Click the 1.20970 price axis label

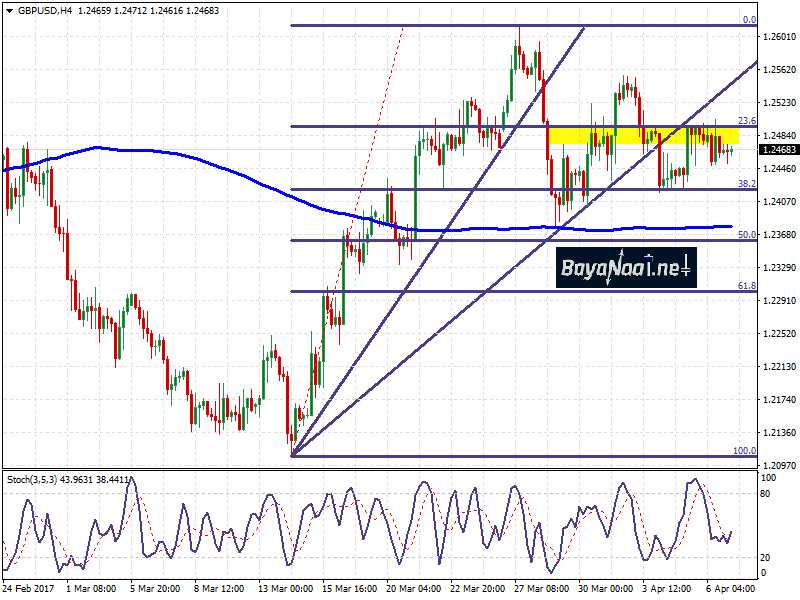[779, 466]
